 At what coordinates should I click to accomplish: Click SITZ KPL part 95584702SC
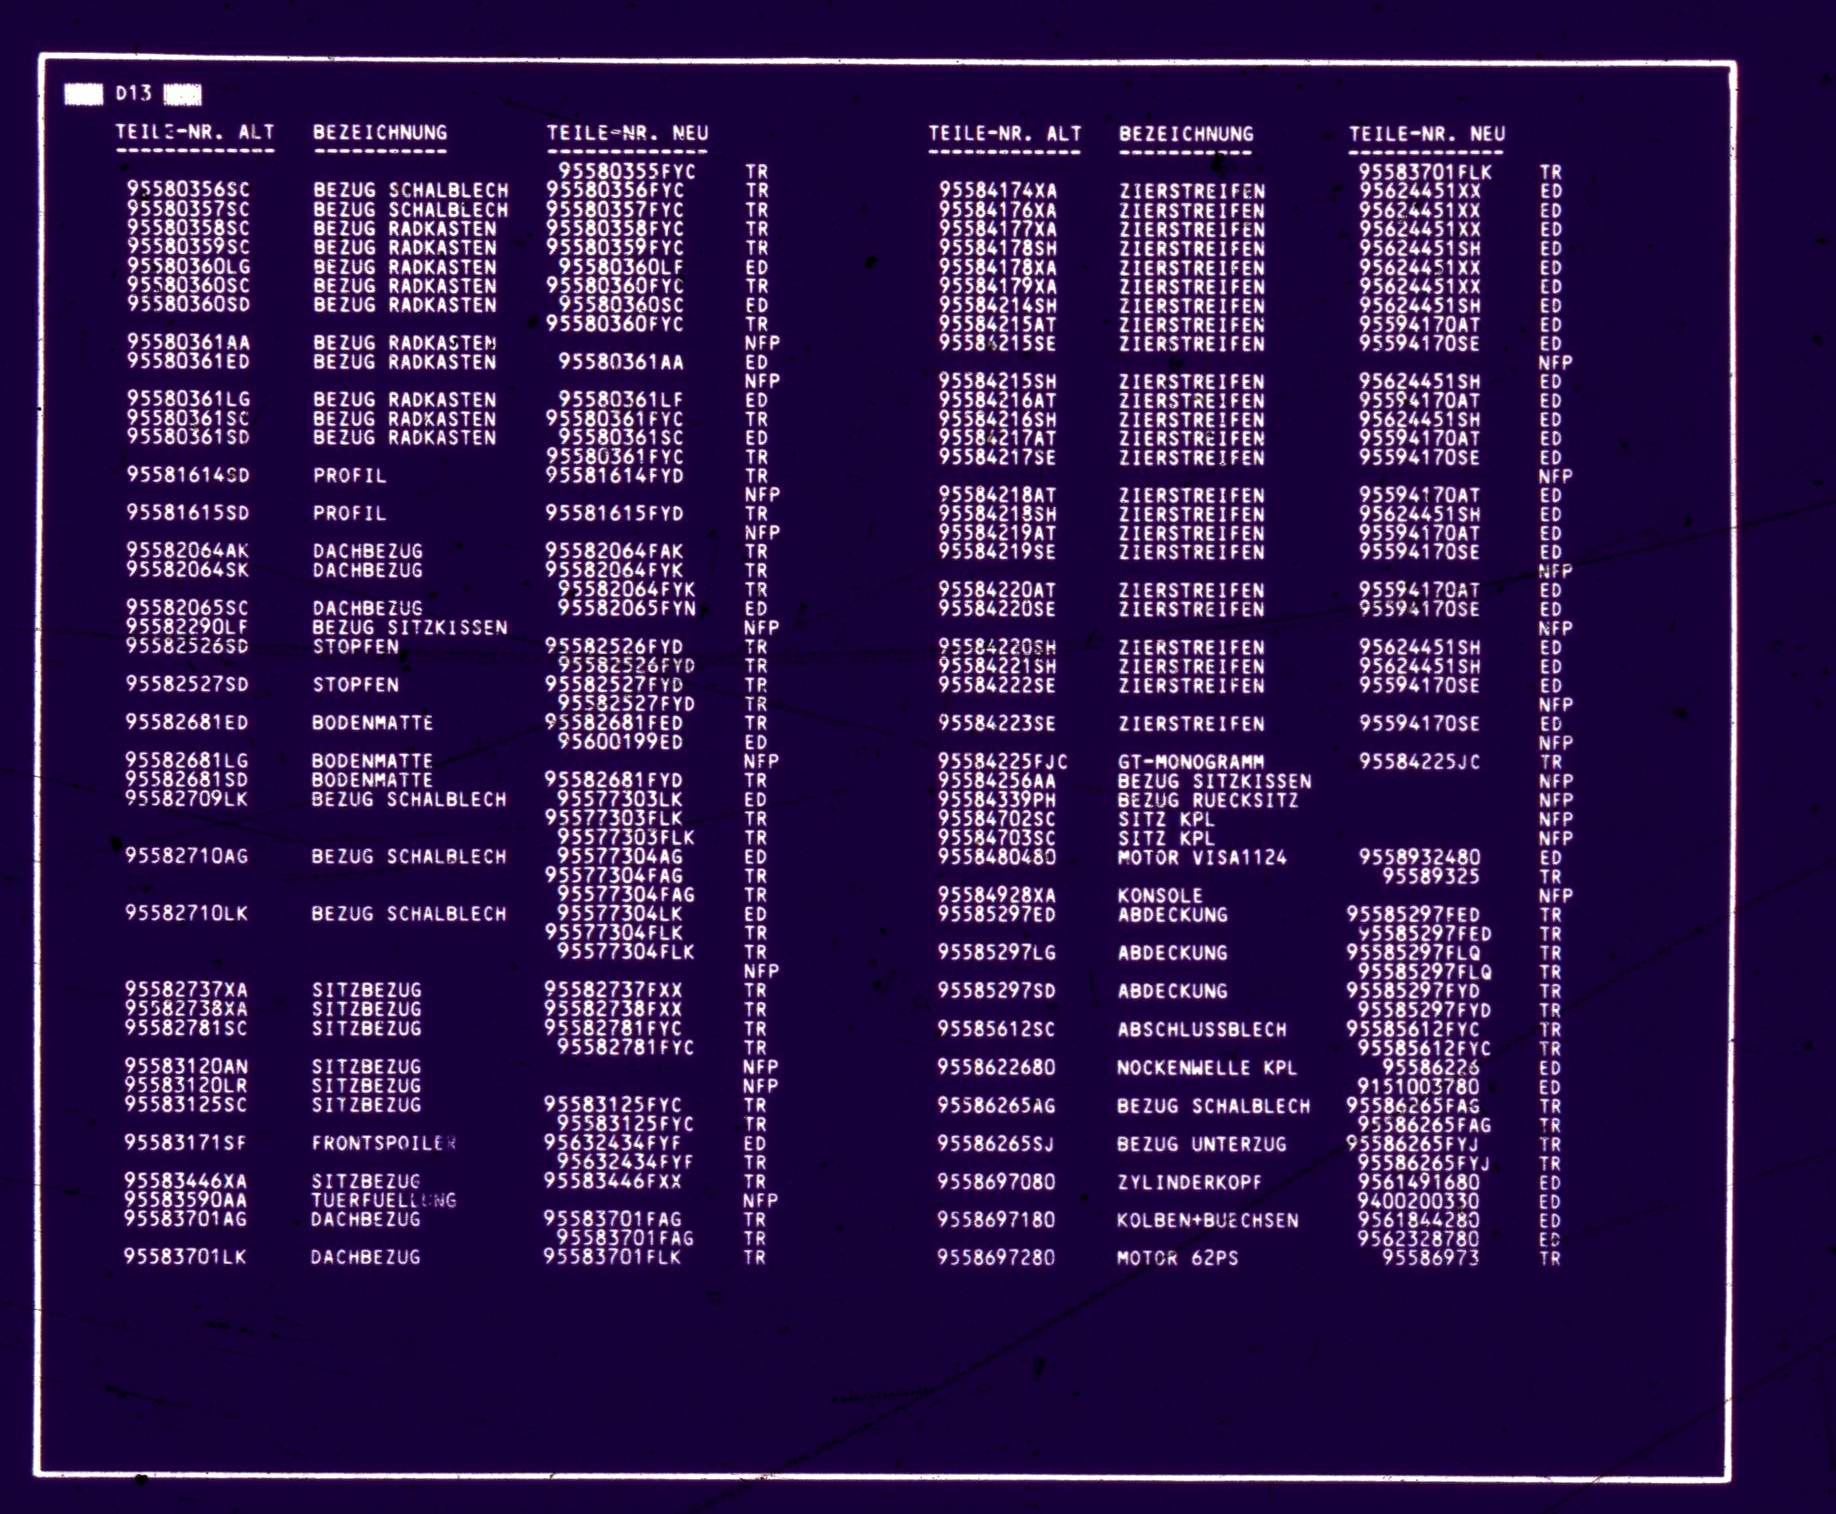(x=996, y=819)
